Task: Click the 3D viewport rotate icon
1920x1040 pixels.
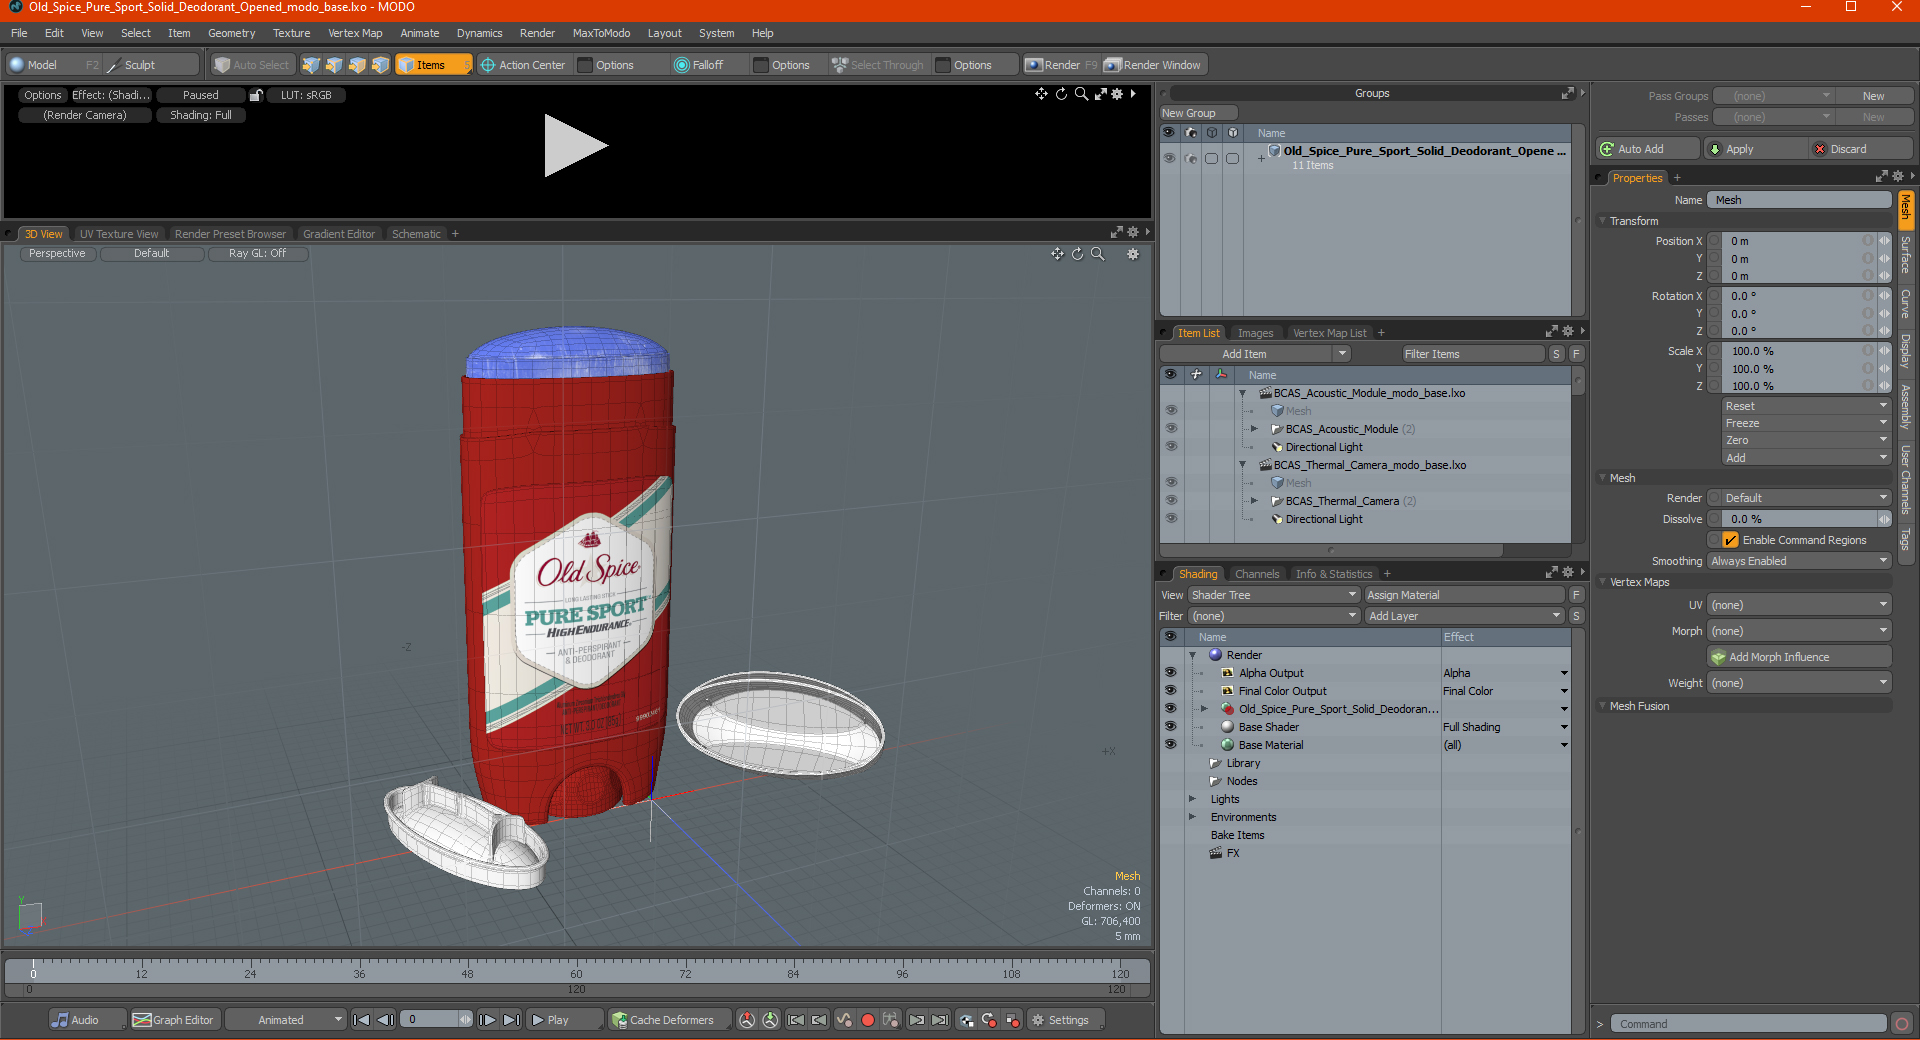Action: coord(1077,254)
